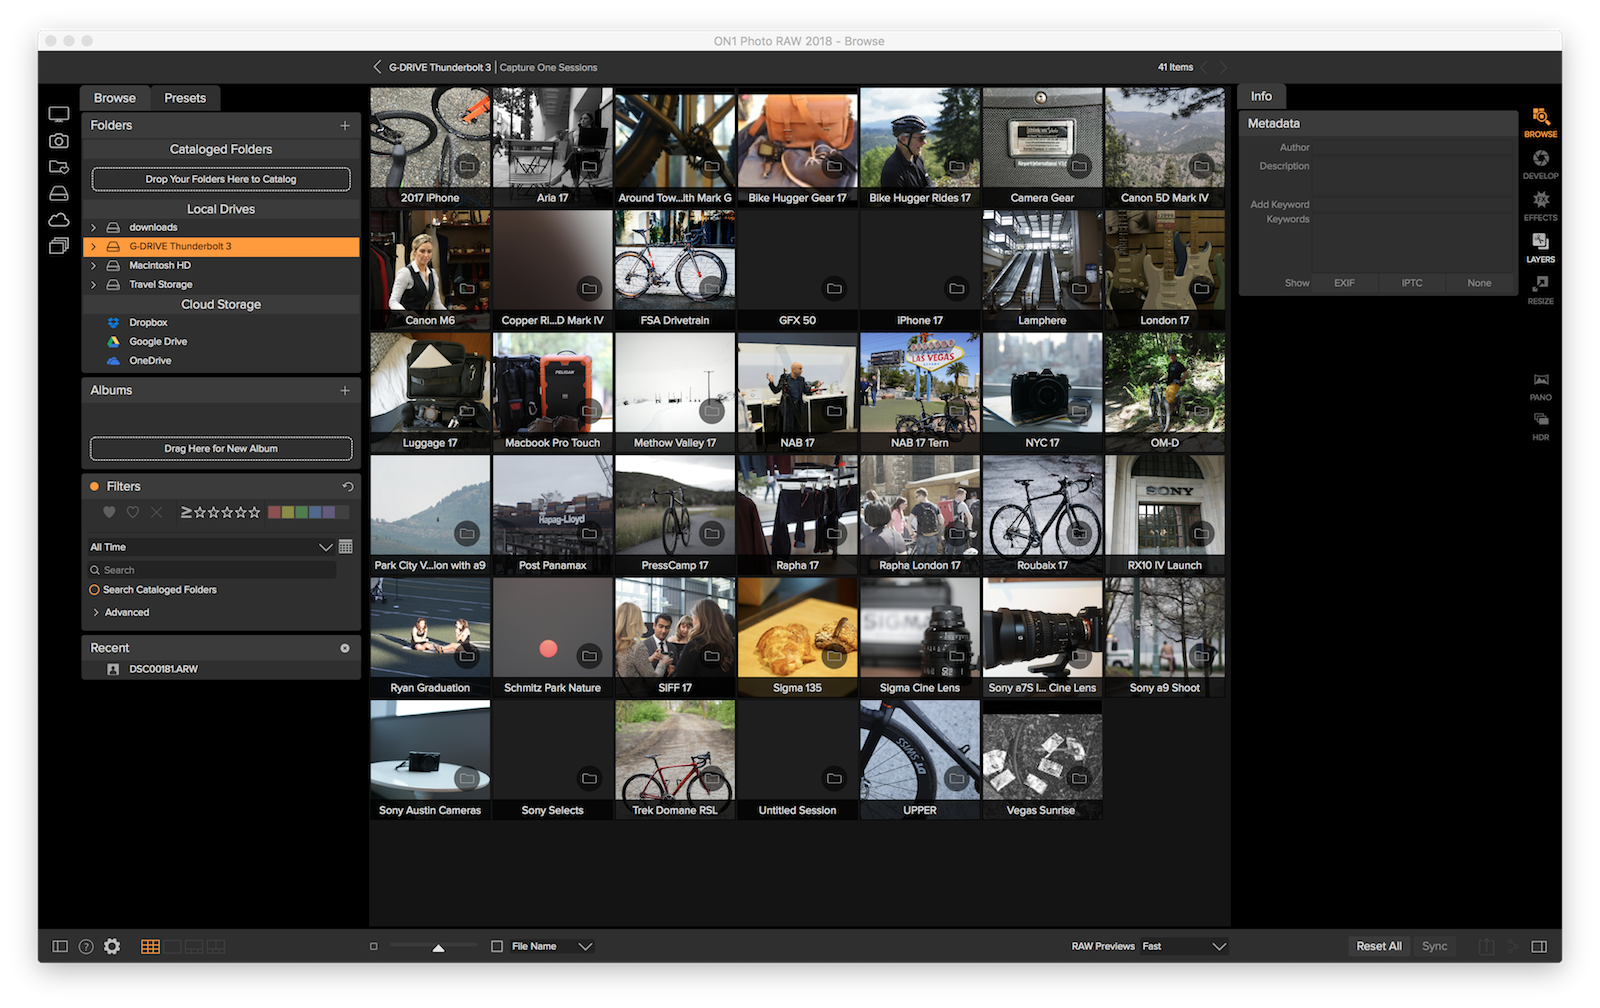
Task: Select the Browse module icon
Action: point(1540,122)
